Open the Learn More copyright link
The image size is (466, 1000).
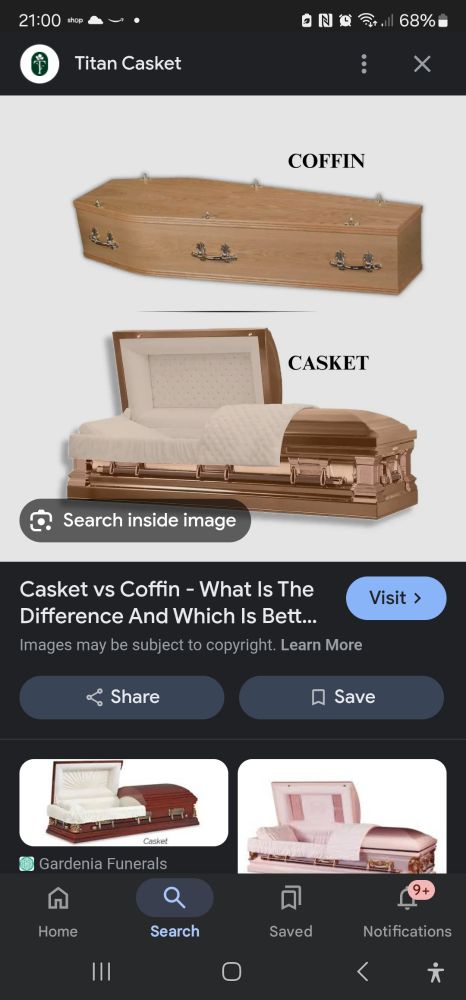[x=321, y=645]
